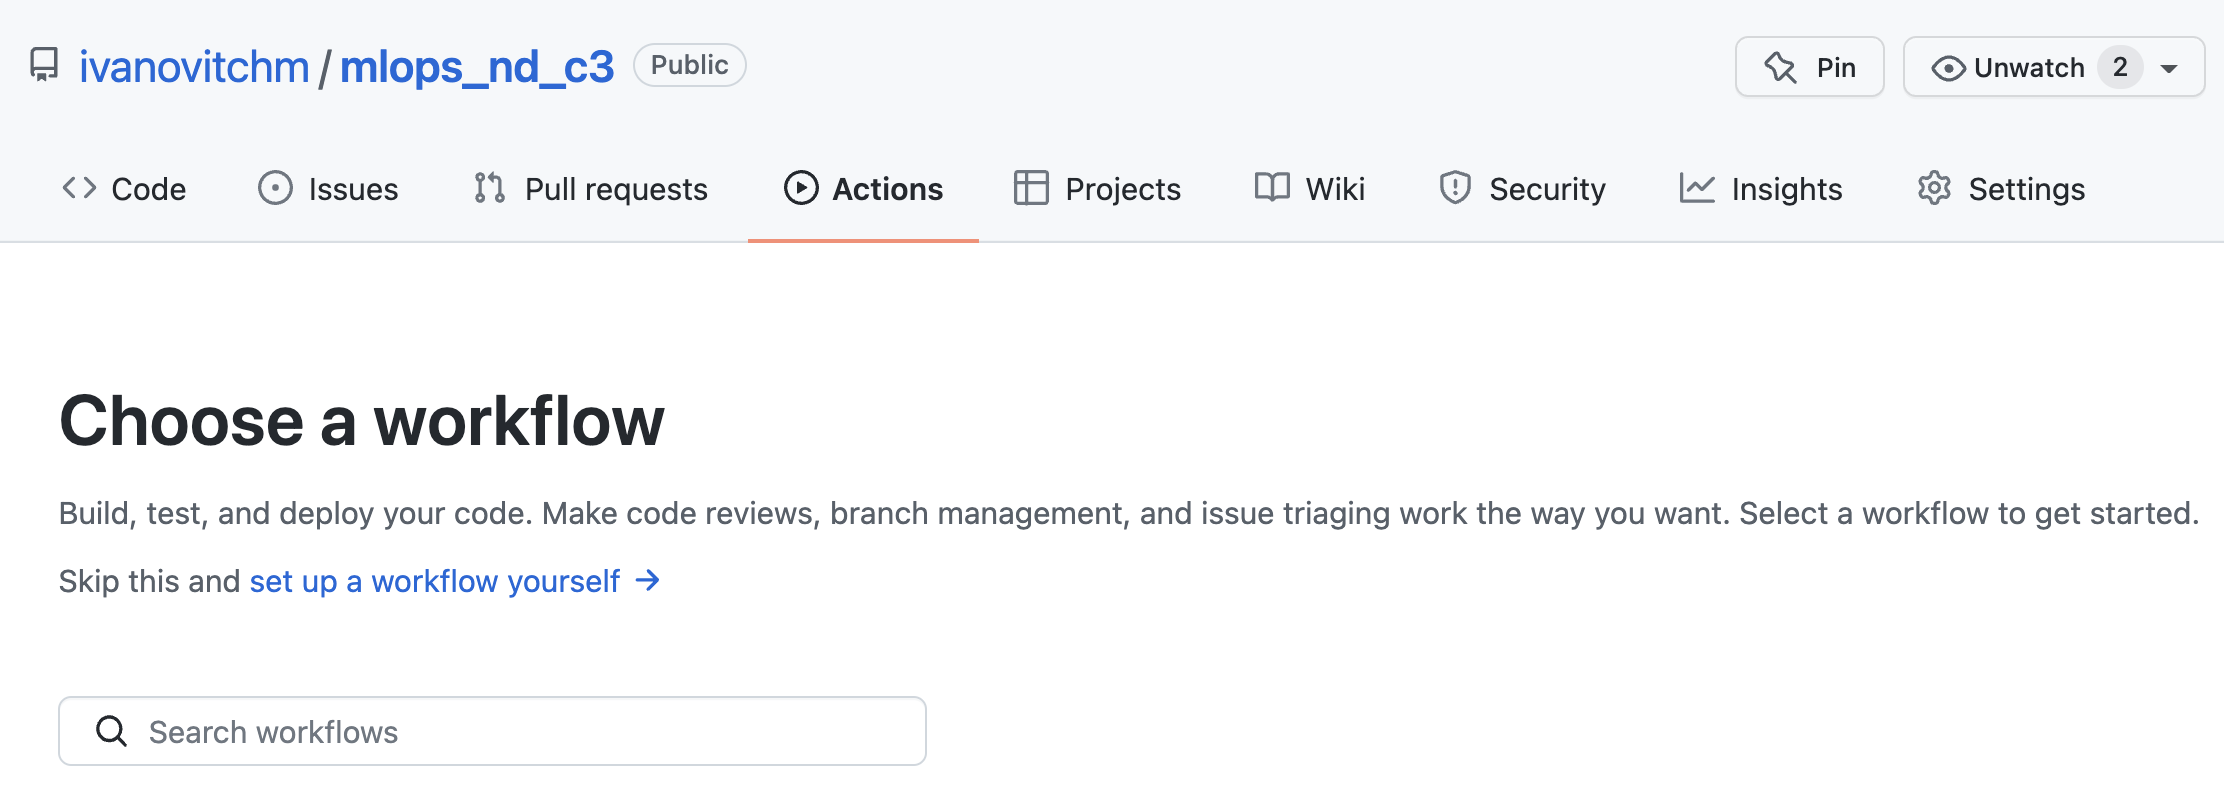This screenshot has height=804, width=2224.
Task: Click the Settings gear icon
Action: coord(1934,188)
